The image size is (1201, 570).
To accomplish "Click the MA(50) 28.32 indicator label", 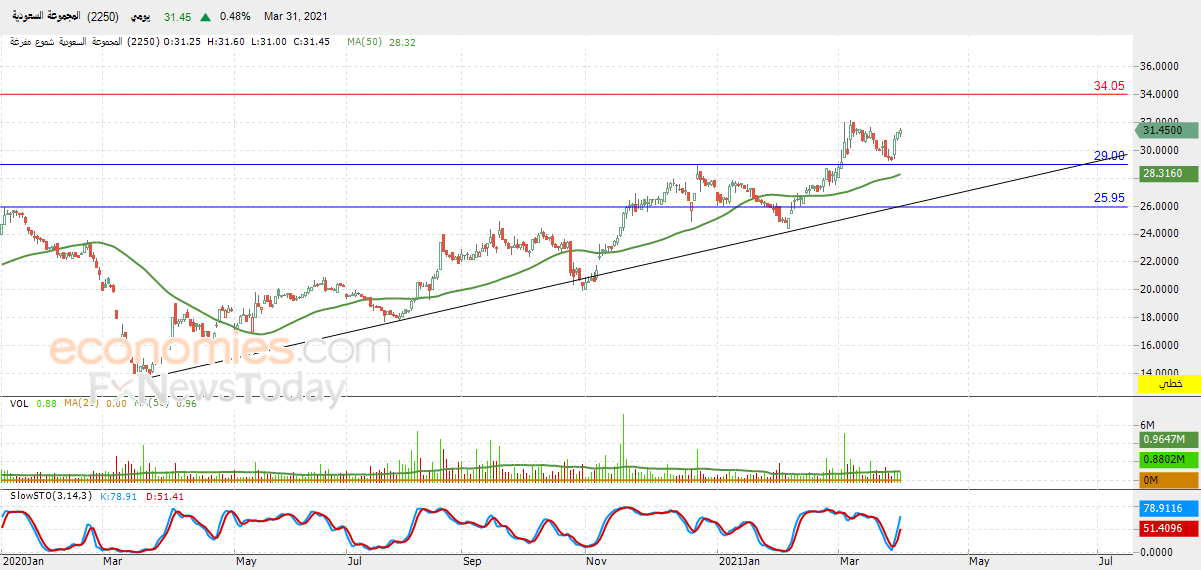I will pos(381,42).
